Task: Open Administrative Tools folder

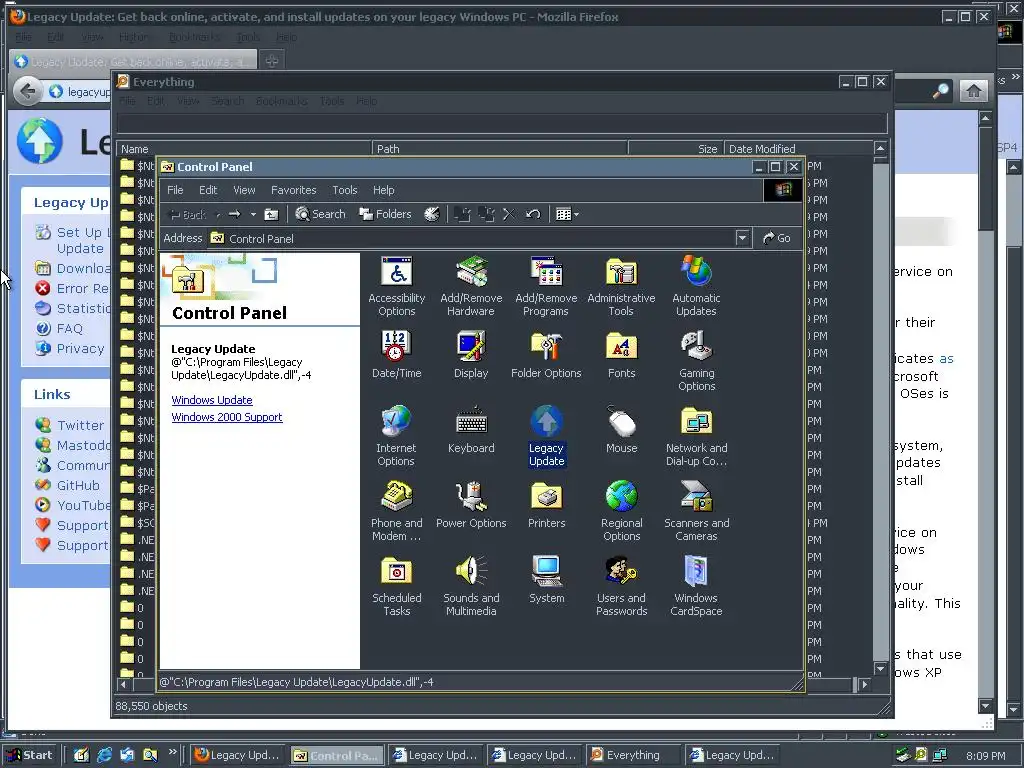Action: pos(621,287)
